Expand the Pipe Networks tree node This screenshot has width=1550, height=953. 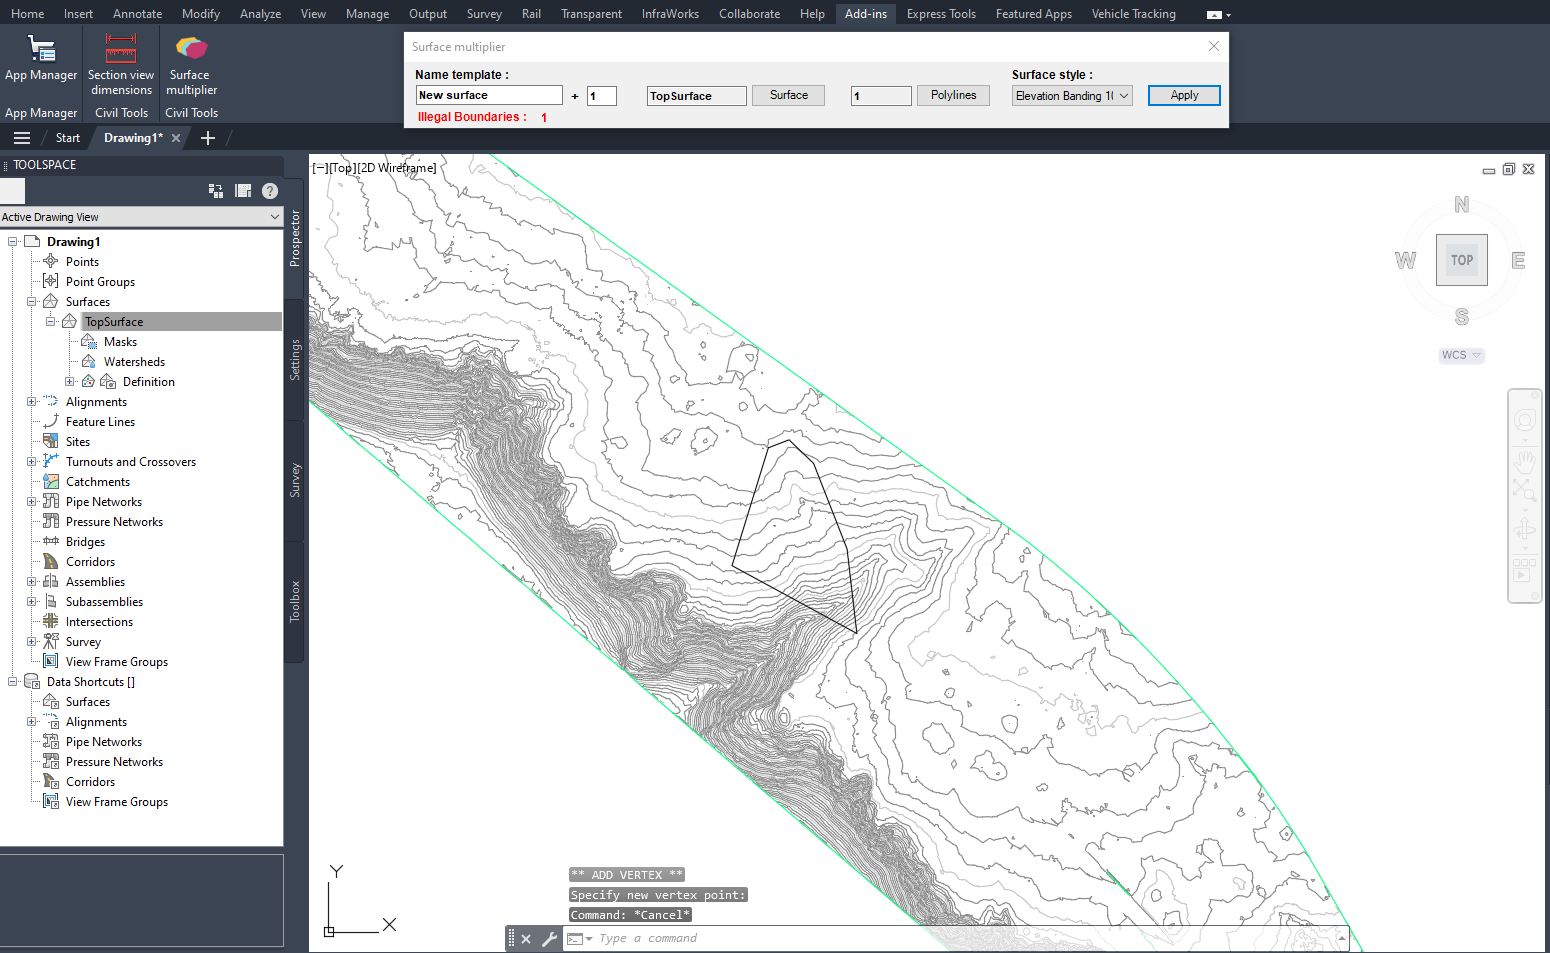click(x=31, y=502)
